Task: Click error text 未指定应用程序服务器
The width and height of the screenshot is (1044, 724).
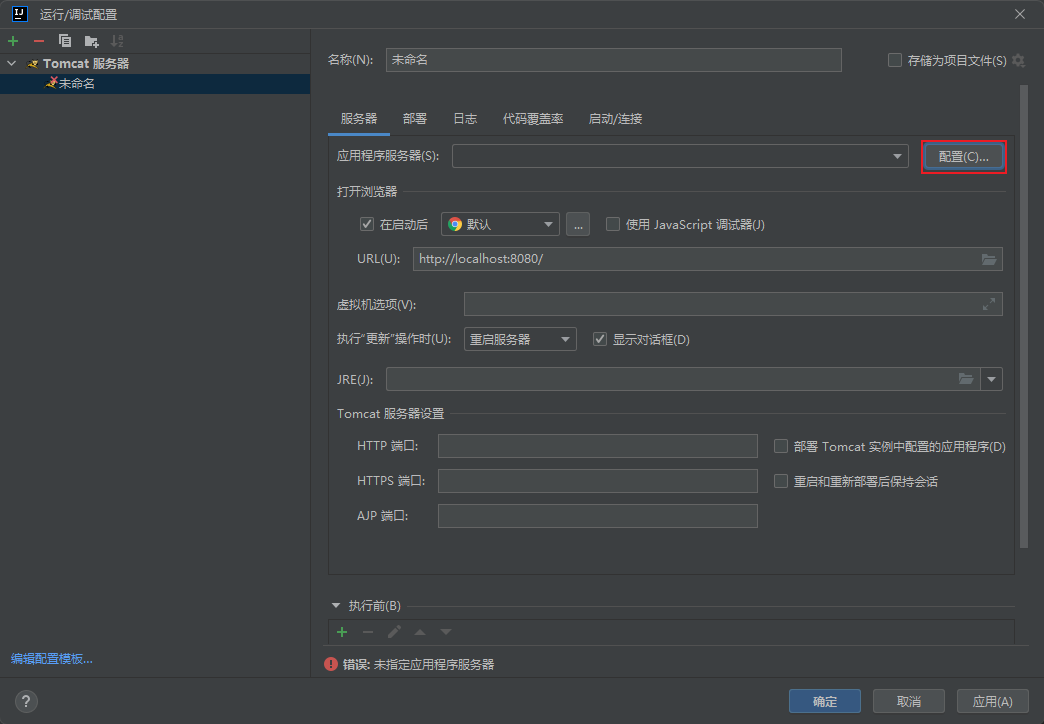Action: tap(433, 664)
